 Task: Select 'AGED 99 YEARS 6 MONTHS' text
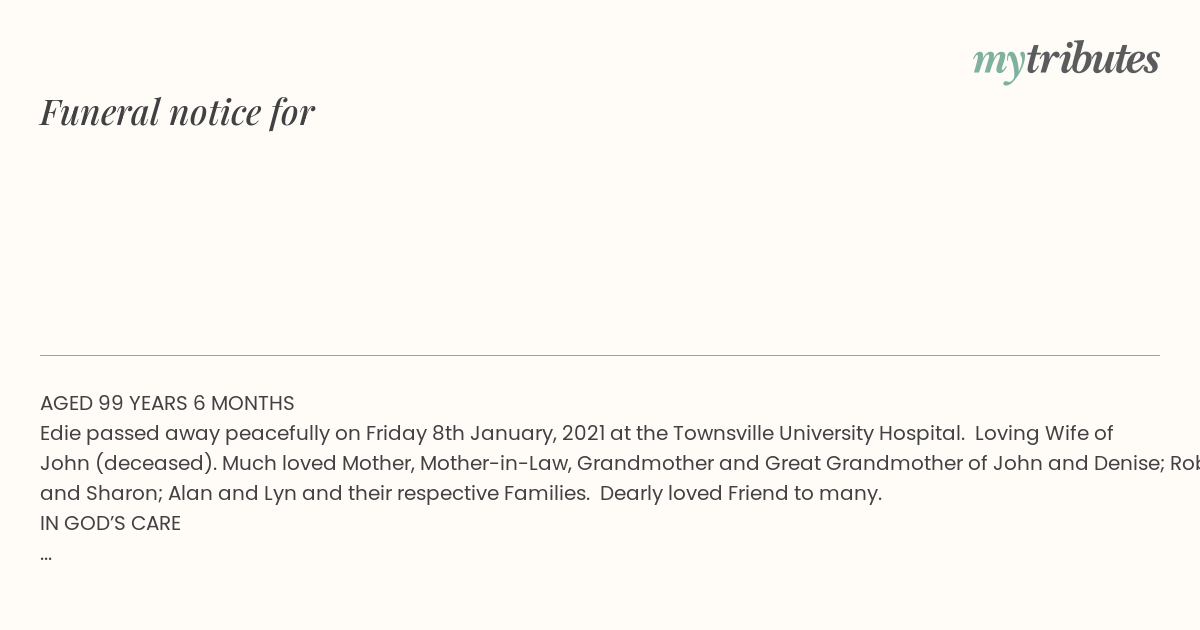pyautogui.click(x=167, y=404)
